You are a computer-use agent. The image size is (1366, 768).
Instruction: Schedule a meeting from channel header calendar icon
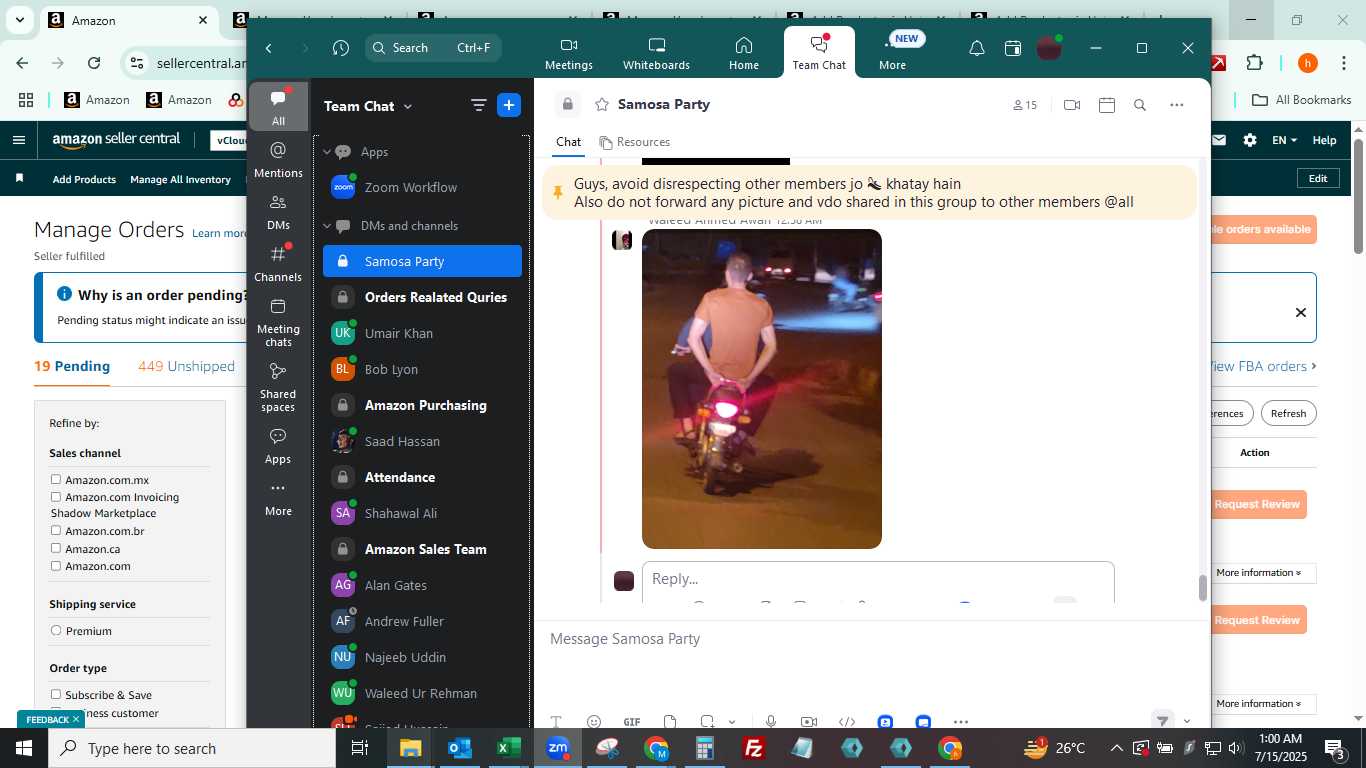pos(1107,105)
